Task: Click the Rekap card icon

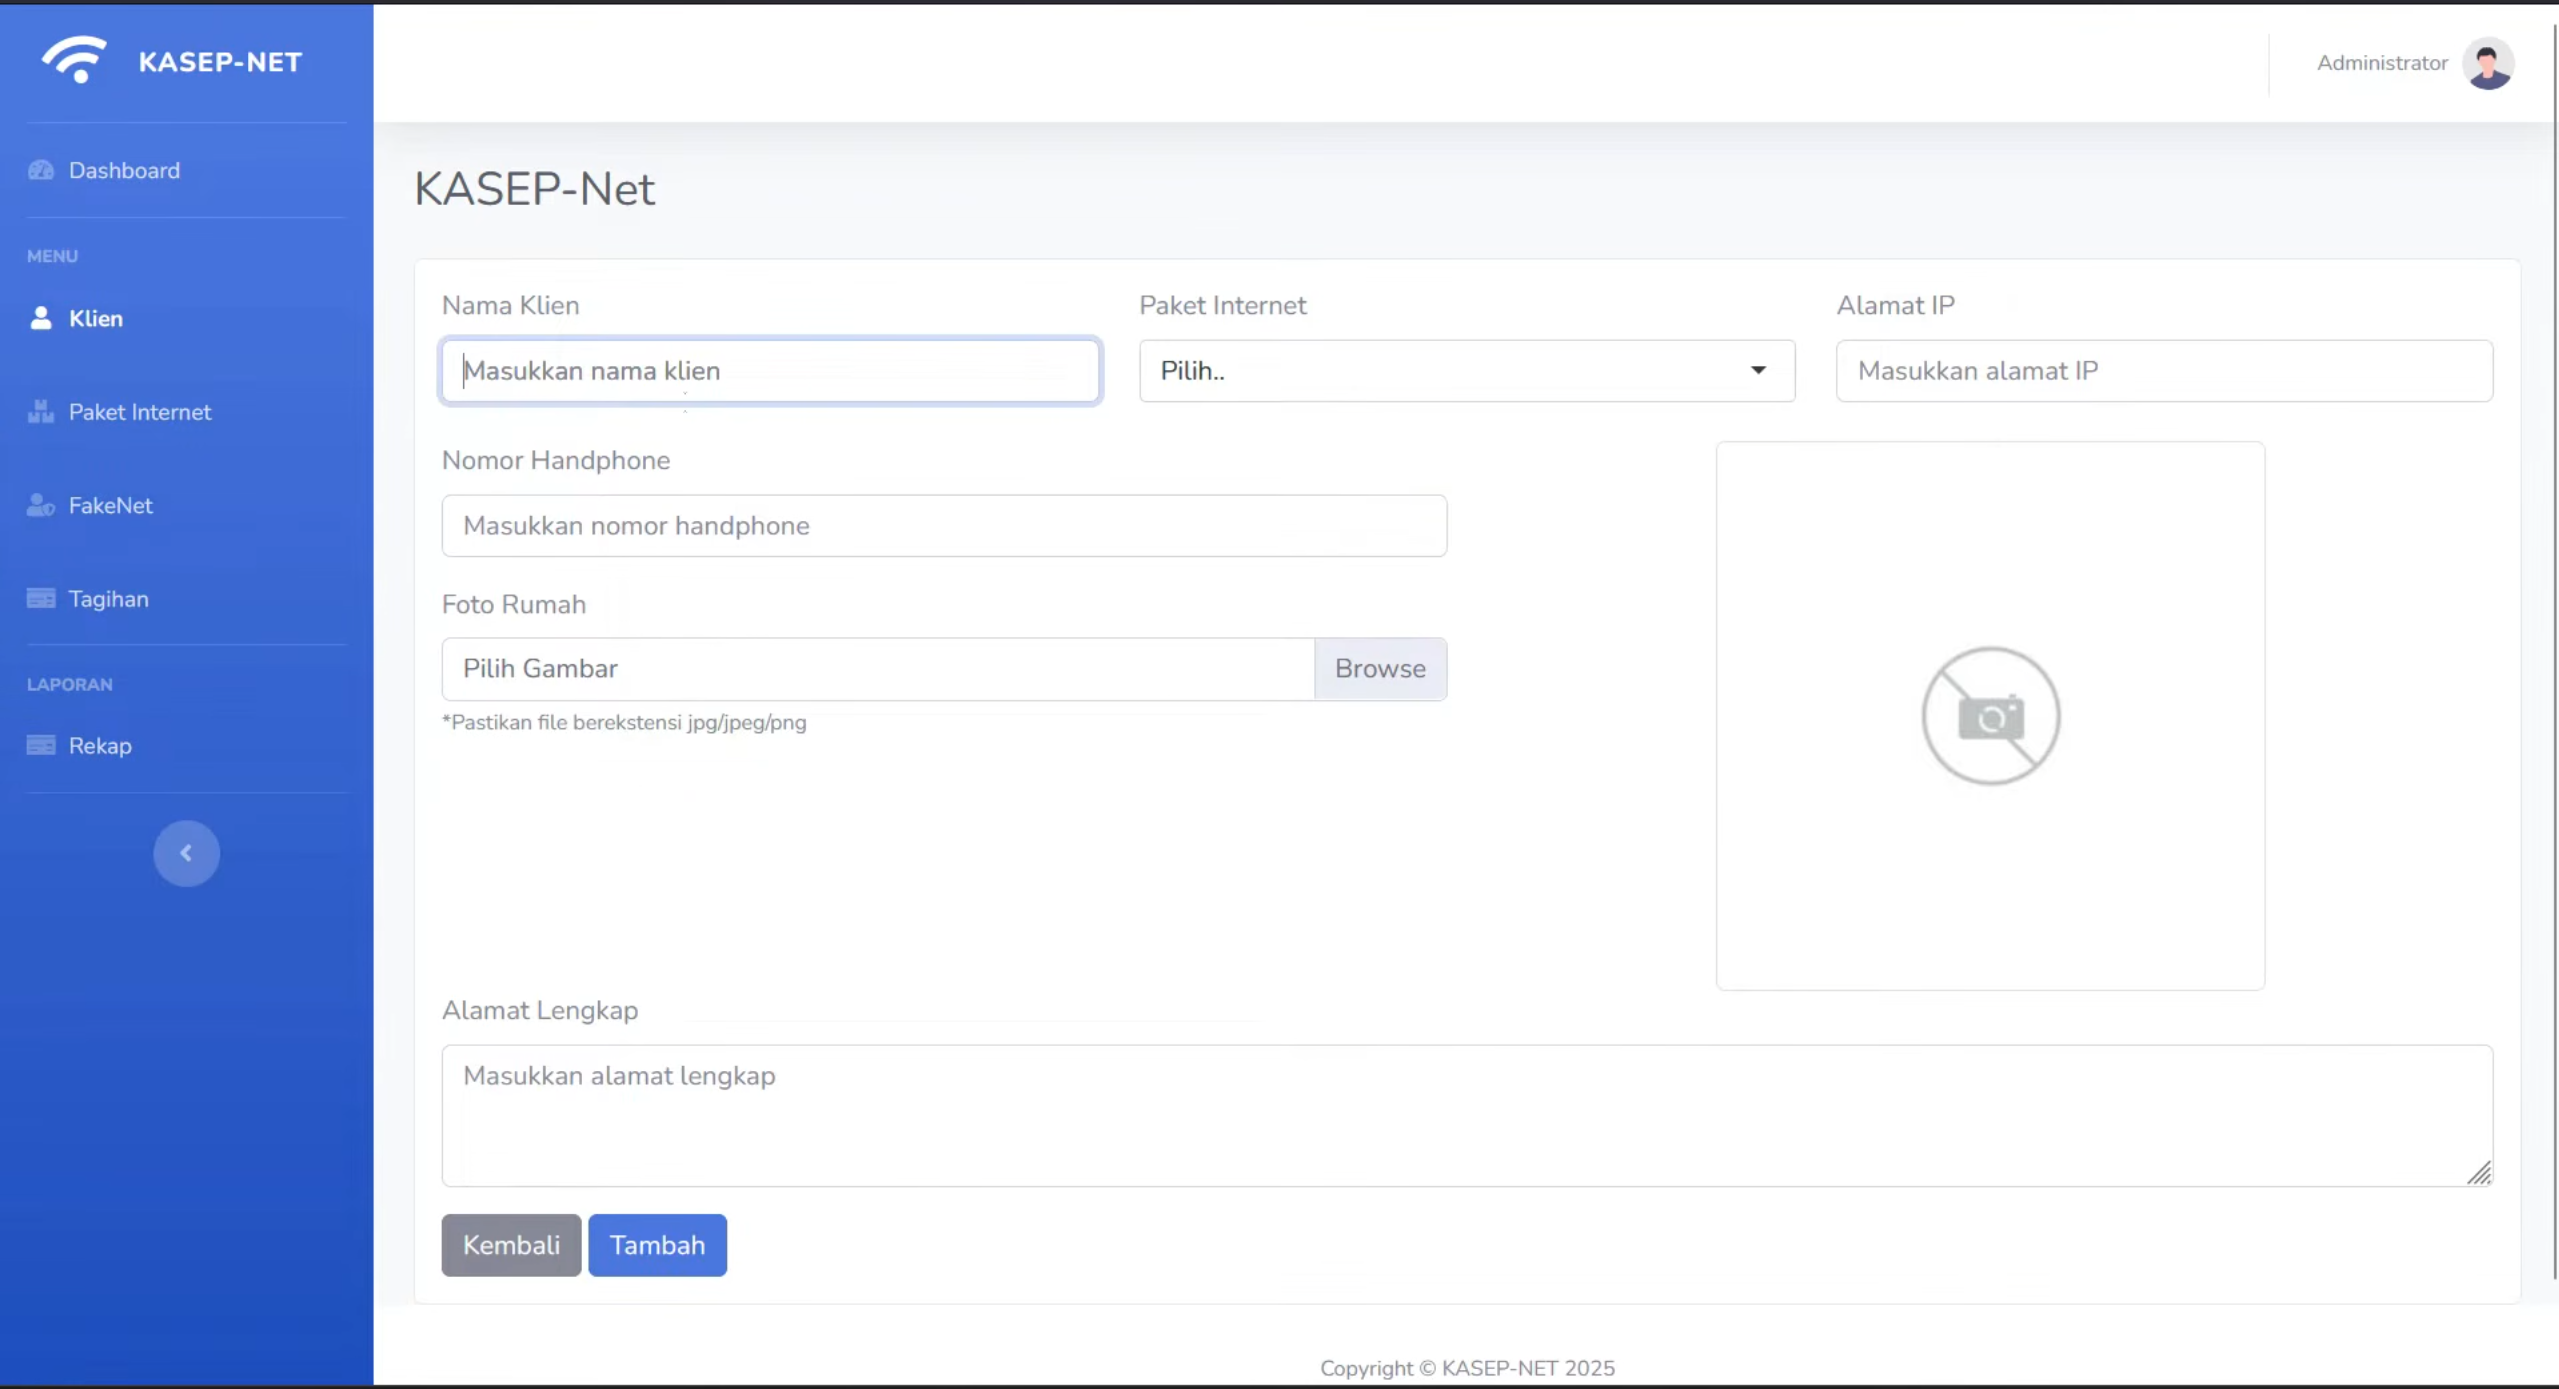Action: pyautogui.click(x=41, y=746)
